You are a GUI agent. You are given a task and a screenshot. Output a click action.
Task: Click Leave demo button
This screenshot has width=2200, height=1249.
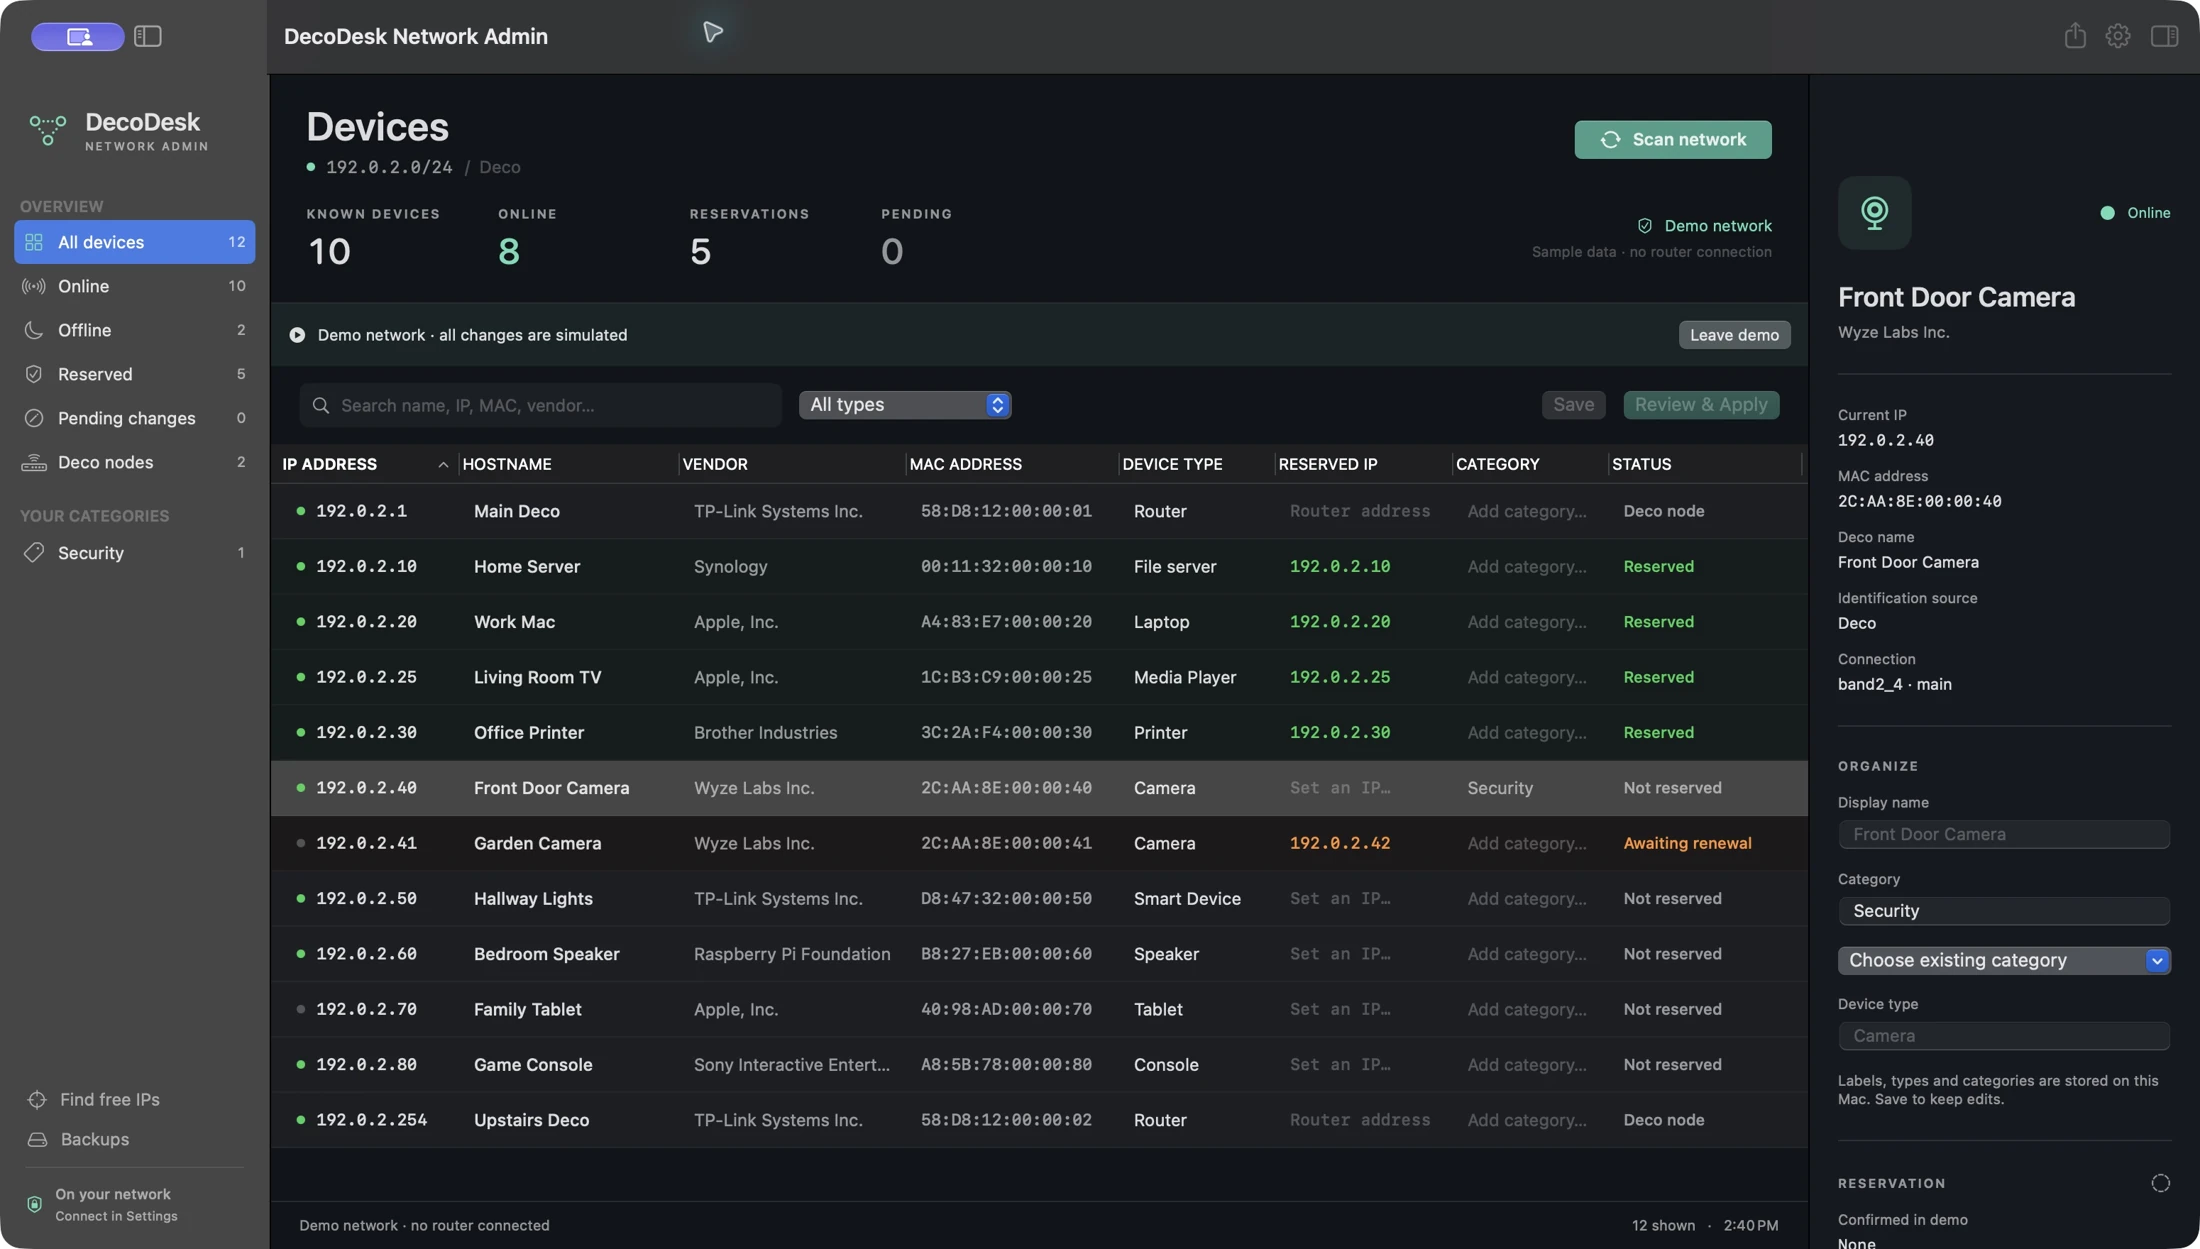(x=1734, y=335)
